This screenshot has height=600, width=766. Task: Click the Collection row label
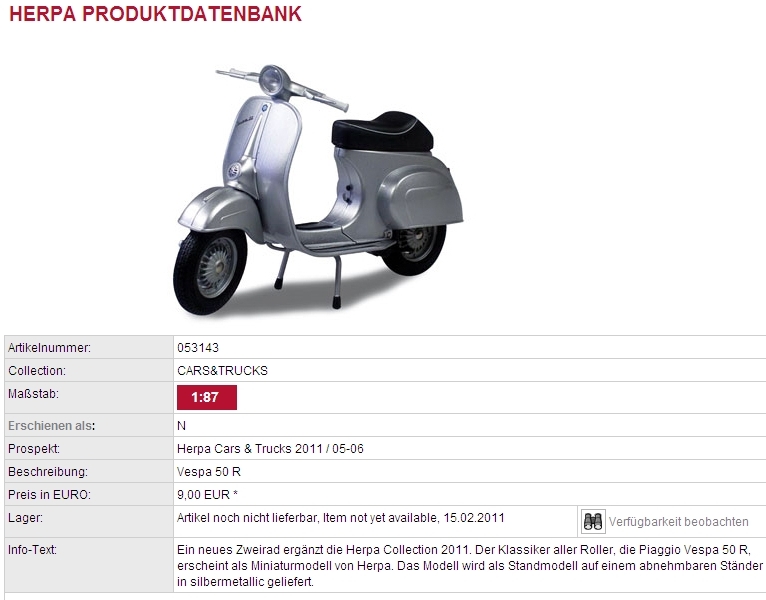pyautogui.click(x=37, y=371)
